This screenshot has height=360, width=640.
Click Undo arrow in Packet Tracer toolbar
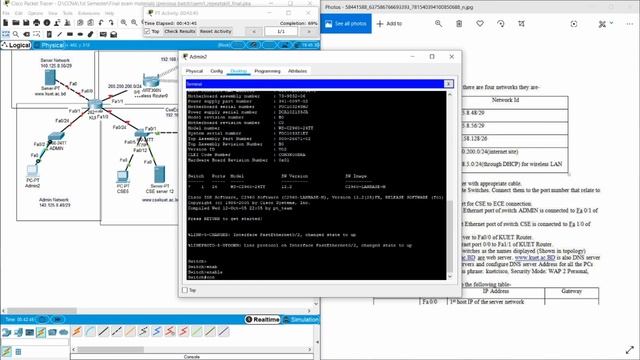(x=101, y=23)
